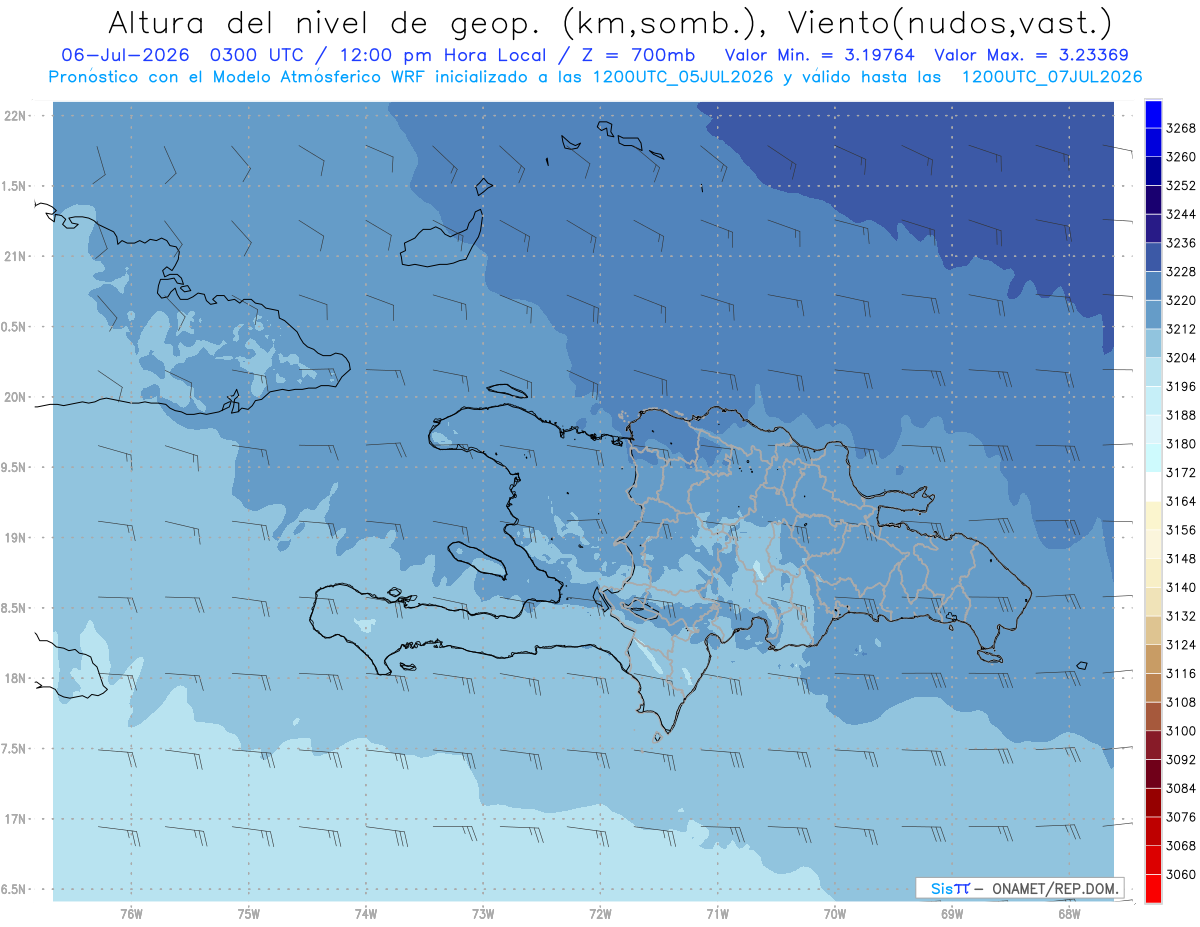Click the '17N' latitude label

(16, 819)
